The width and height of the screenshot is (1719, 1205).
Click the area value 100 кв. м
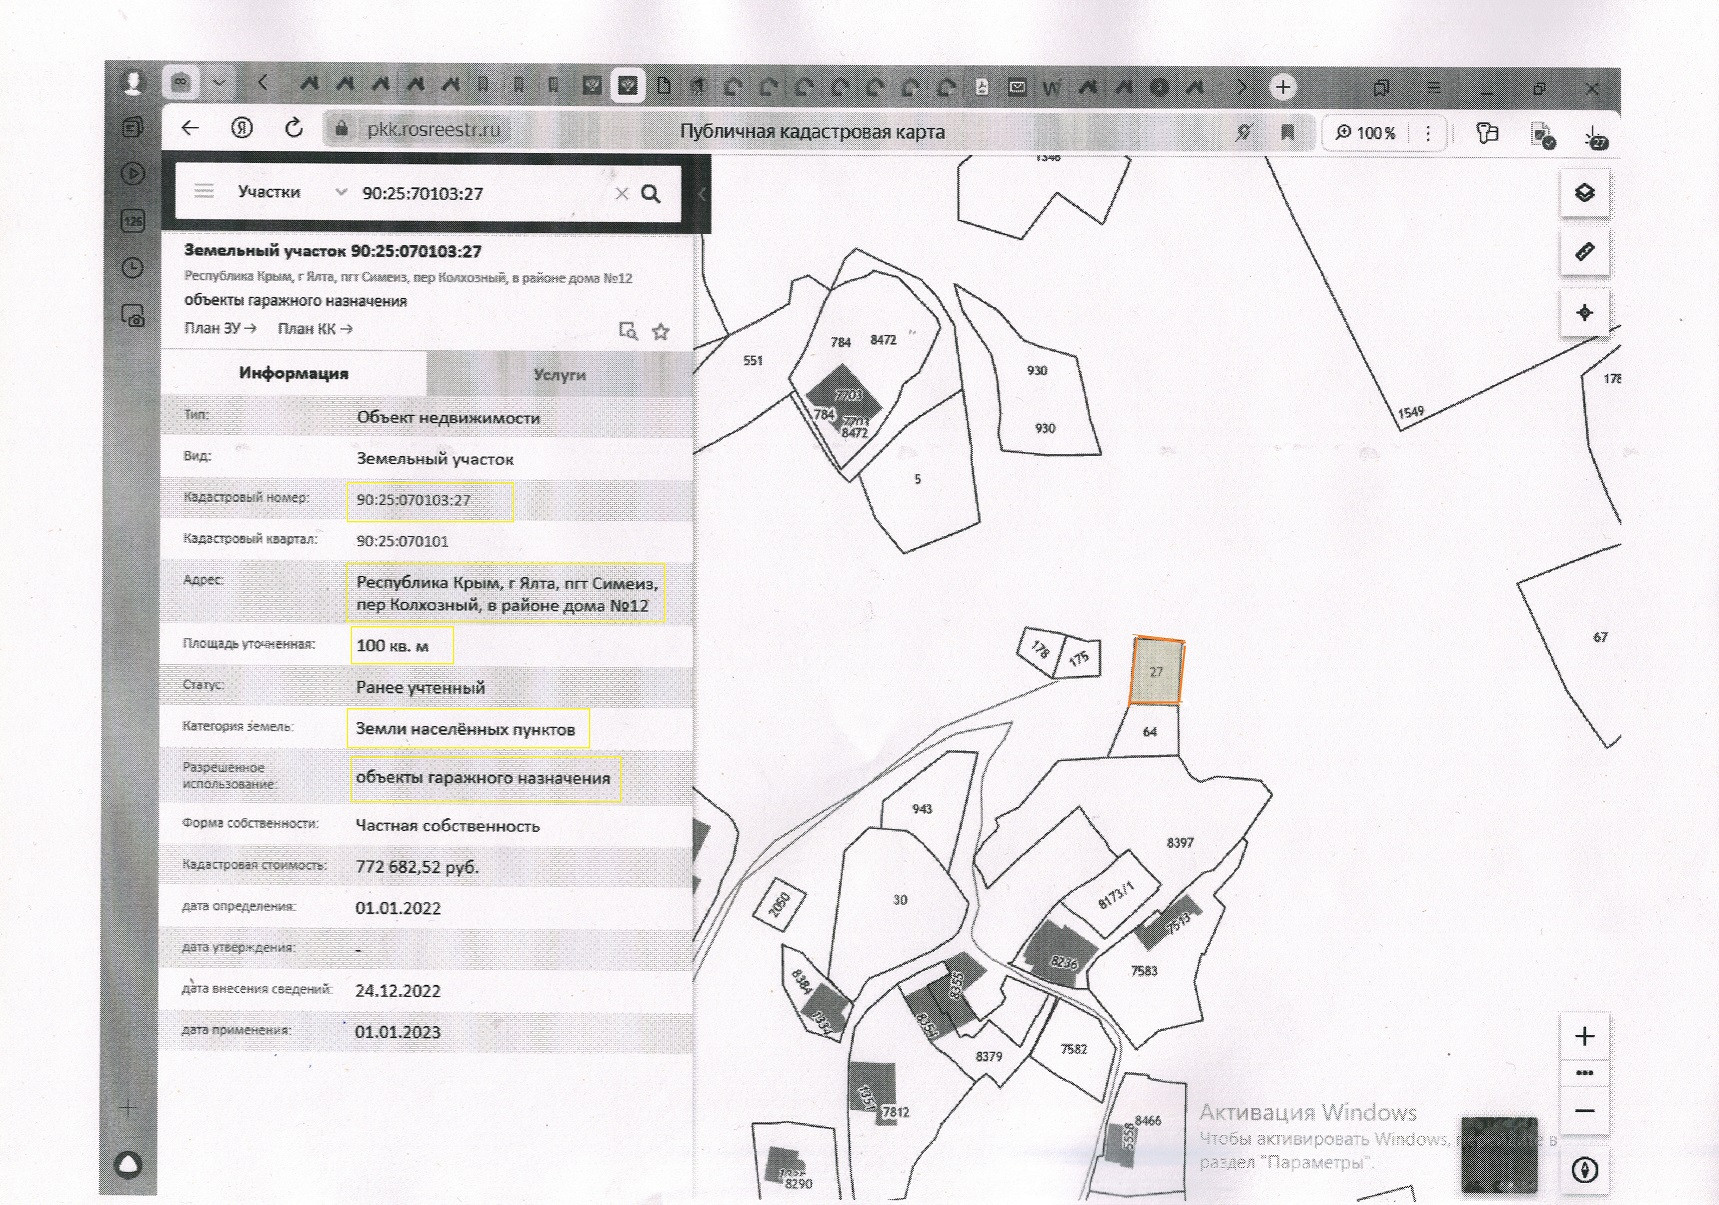[392, 645]
